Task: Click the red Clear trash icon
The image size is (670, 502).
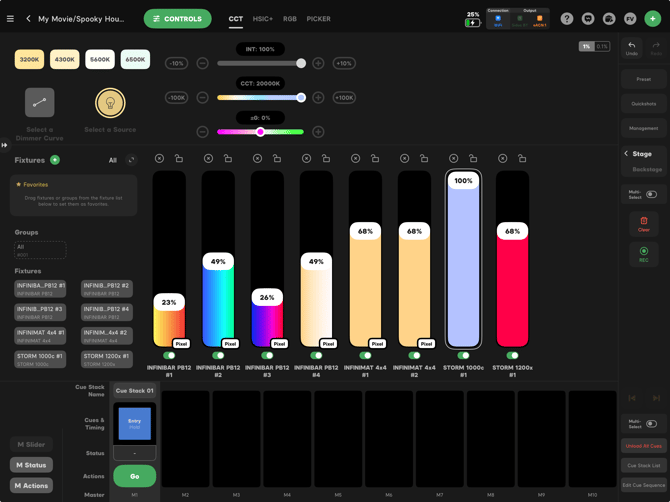Action: [644, 223]
